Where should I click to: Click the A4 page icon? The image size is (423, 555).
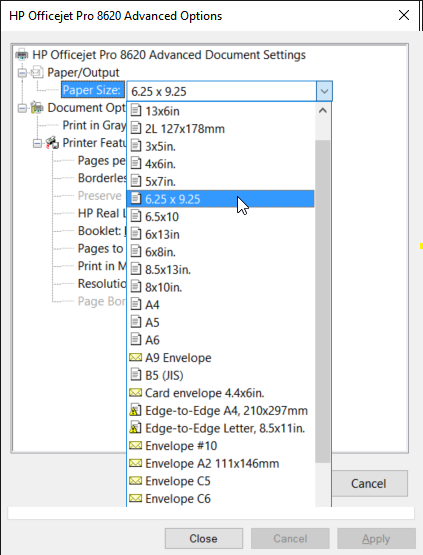coord(136,304)
